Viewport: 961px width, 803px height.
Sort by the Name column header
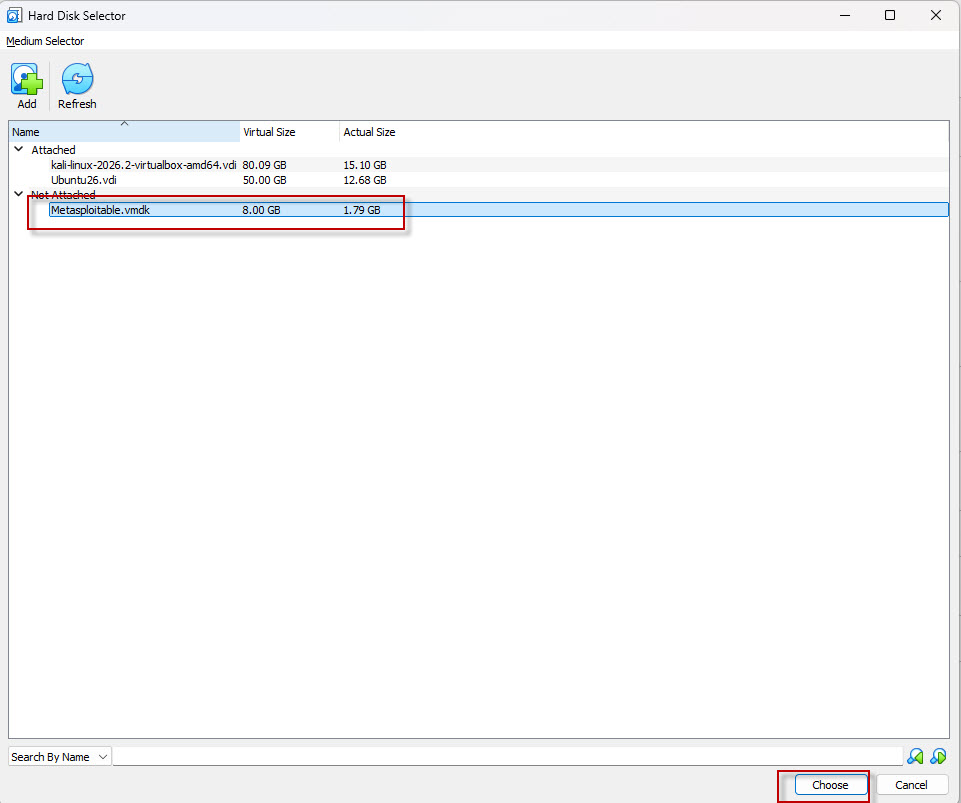click(124, 132)
